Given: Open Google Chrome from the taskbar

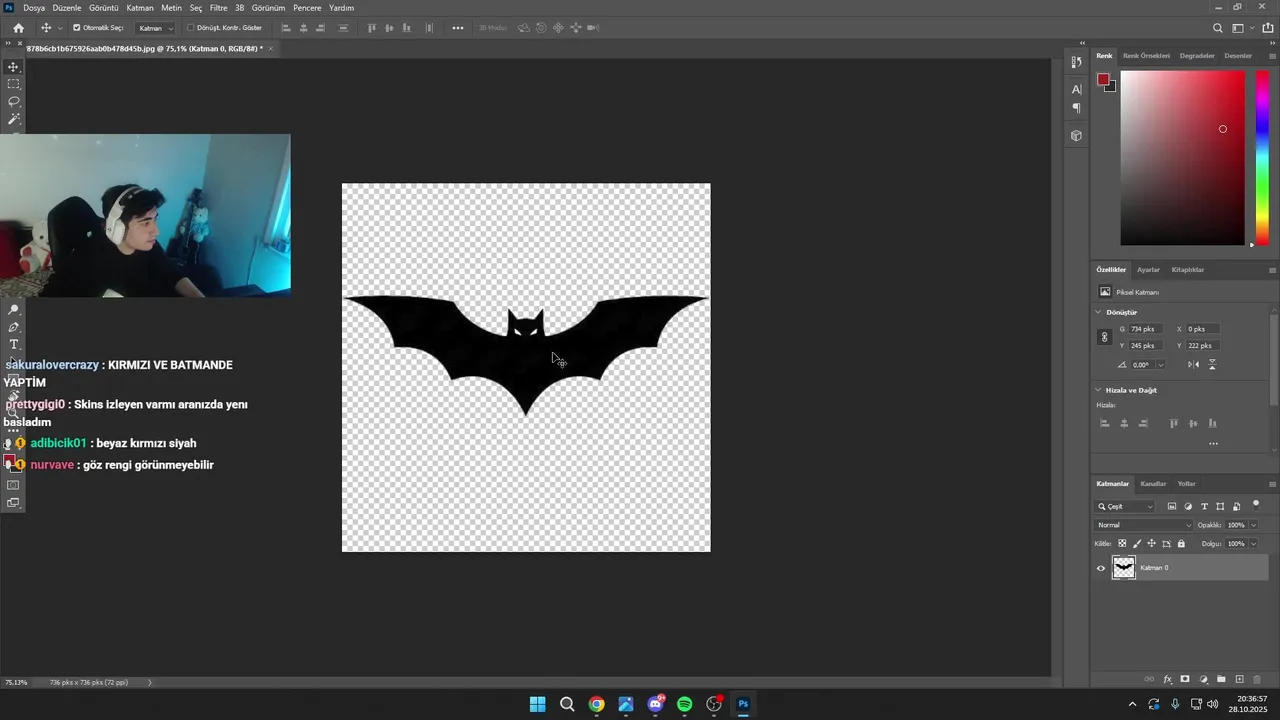Looking at the screenshot, I should coord(596,704).
